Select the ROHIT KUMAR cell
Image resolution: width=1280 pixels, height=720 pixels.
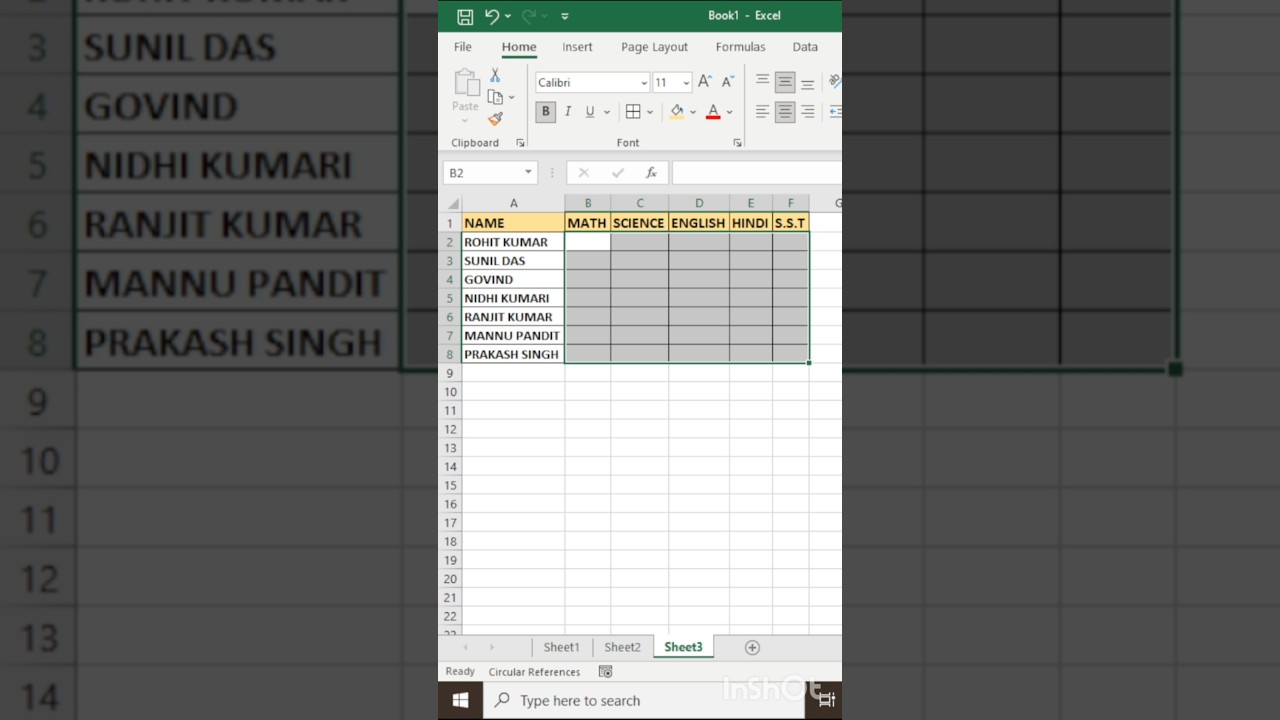513,242
